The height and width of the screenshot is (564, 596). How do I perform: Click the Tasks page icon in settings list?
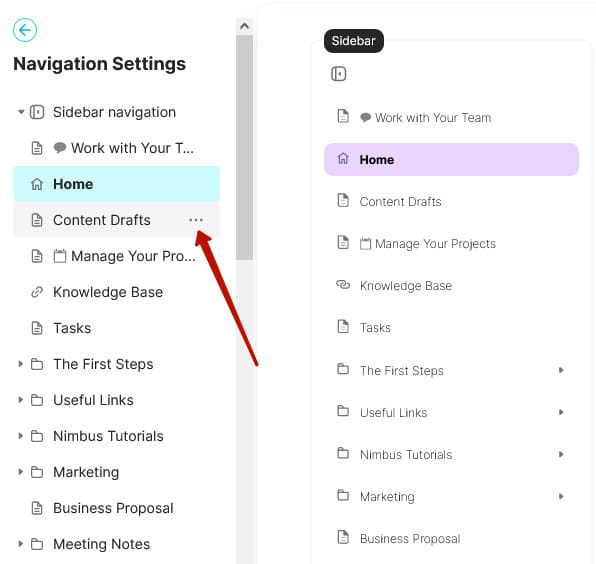pyautogui.click(x=37, y=328)
